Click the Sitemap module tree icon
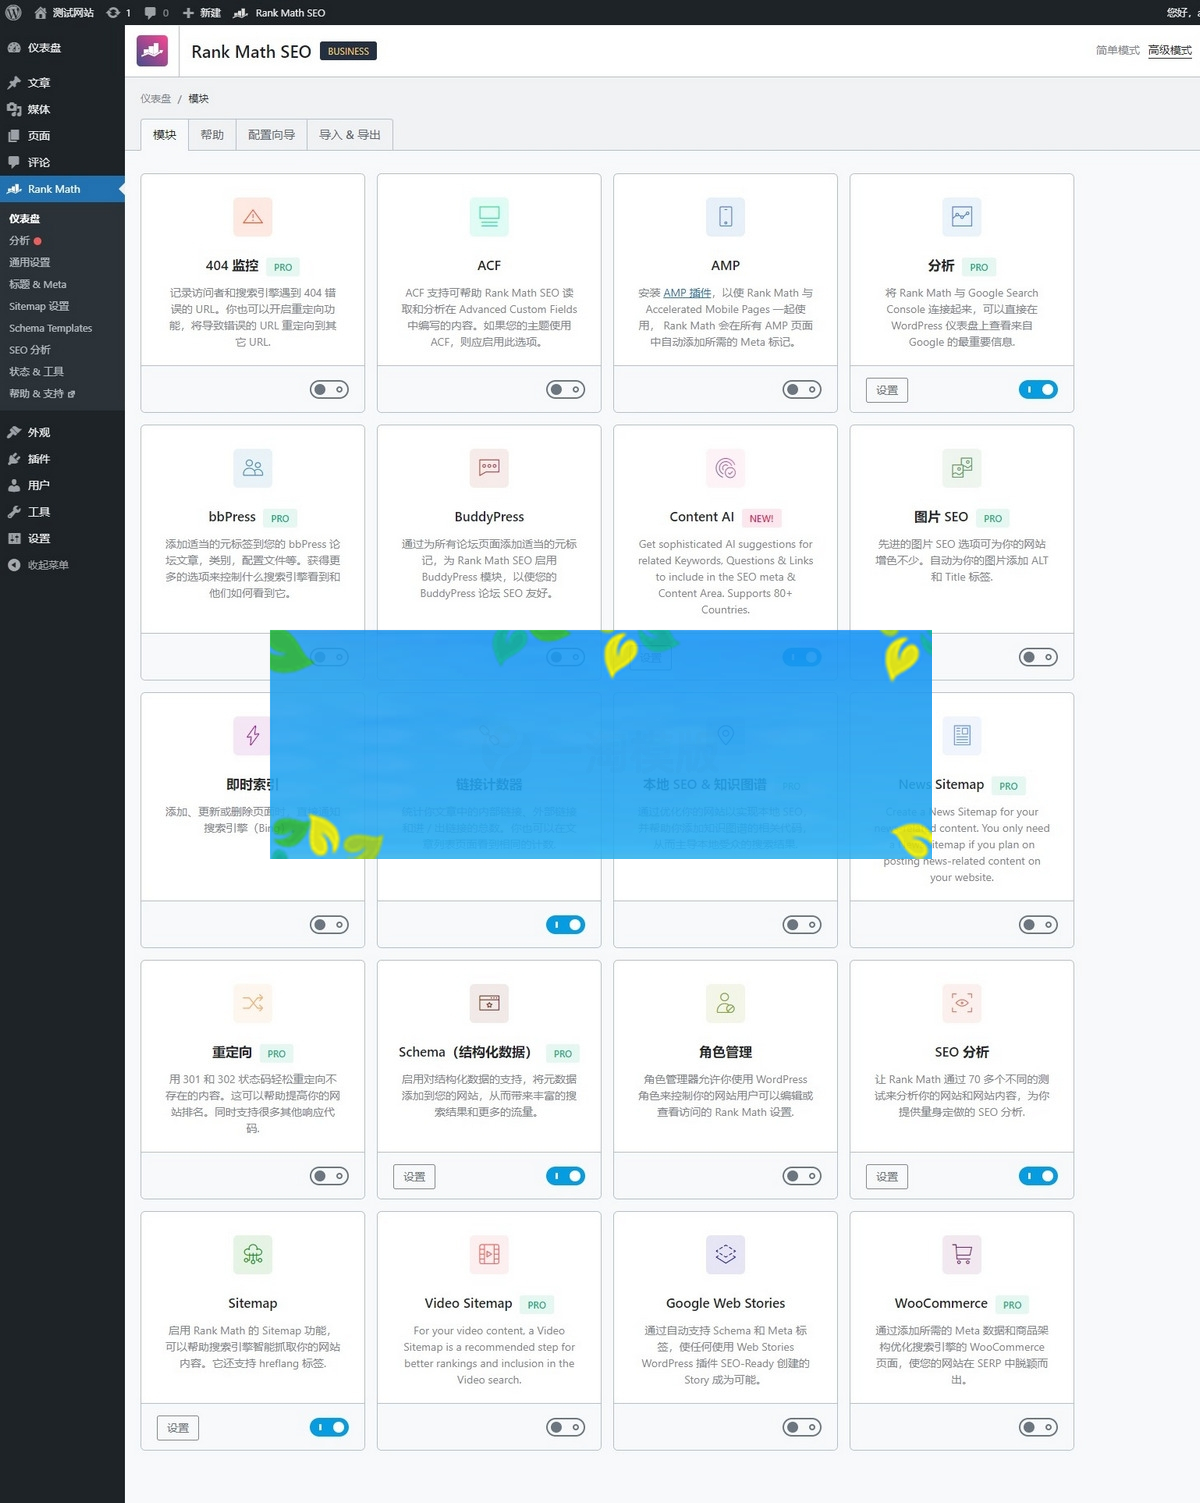This screenshot has width=1200, height=1503. point(252,1254)
